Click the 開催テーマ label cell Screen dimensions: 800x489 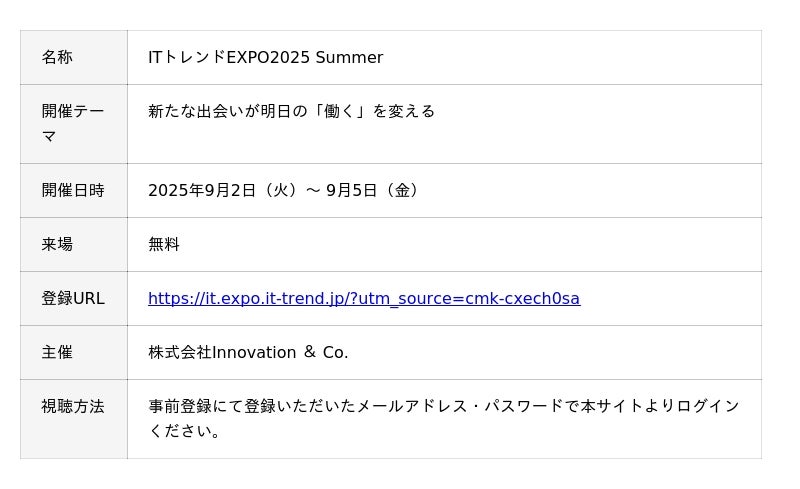click(74, 124)
